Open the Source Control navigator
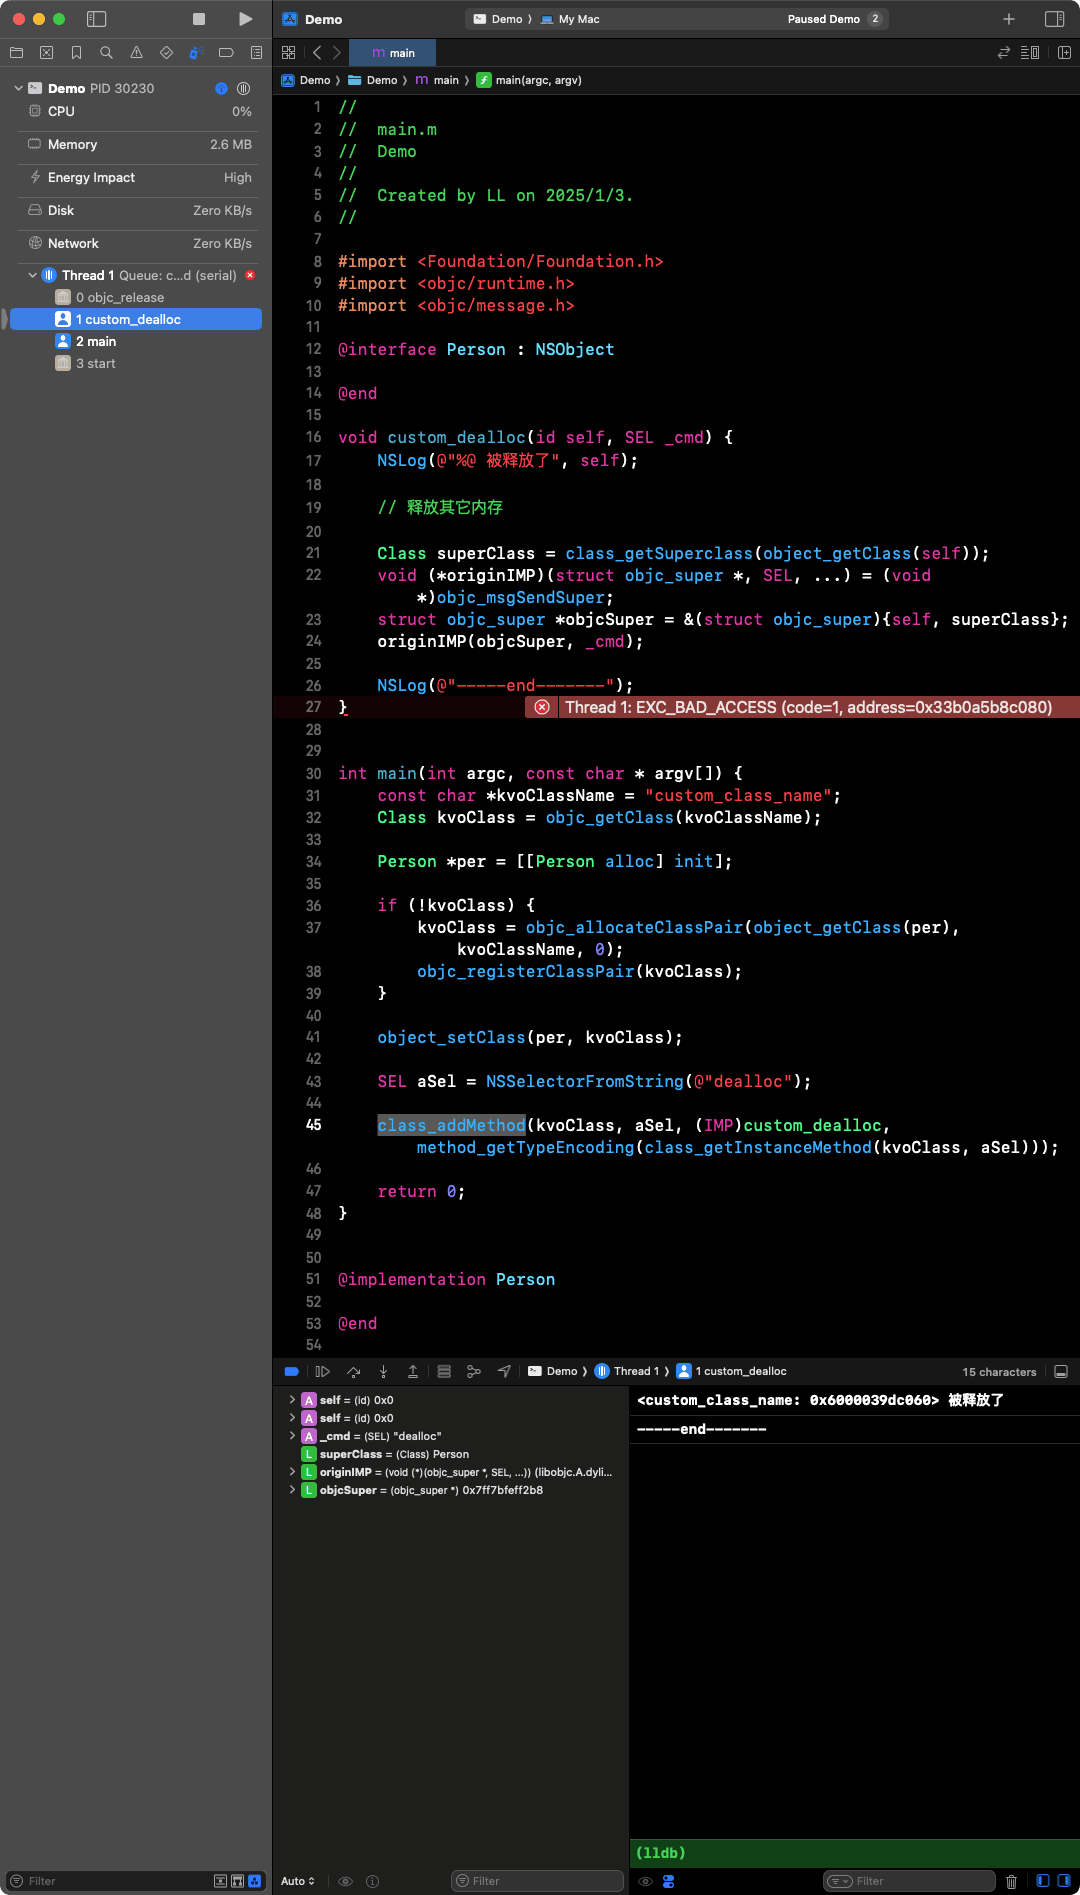 pos(46,53)
